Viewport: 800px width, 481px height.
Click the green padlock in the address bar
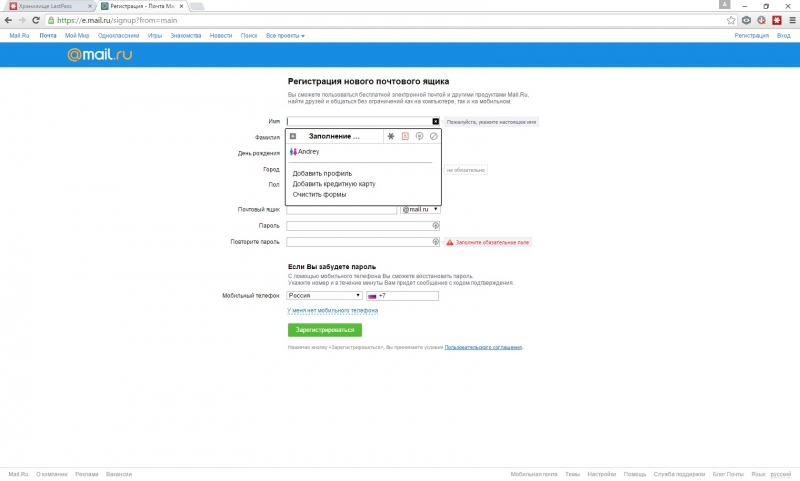click(x=51, y=20)
